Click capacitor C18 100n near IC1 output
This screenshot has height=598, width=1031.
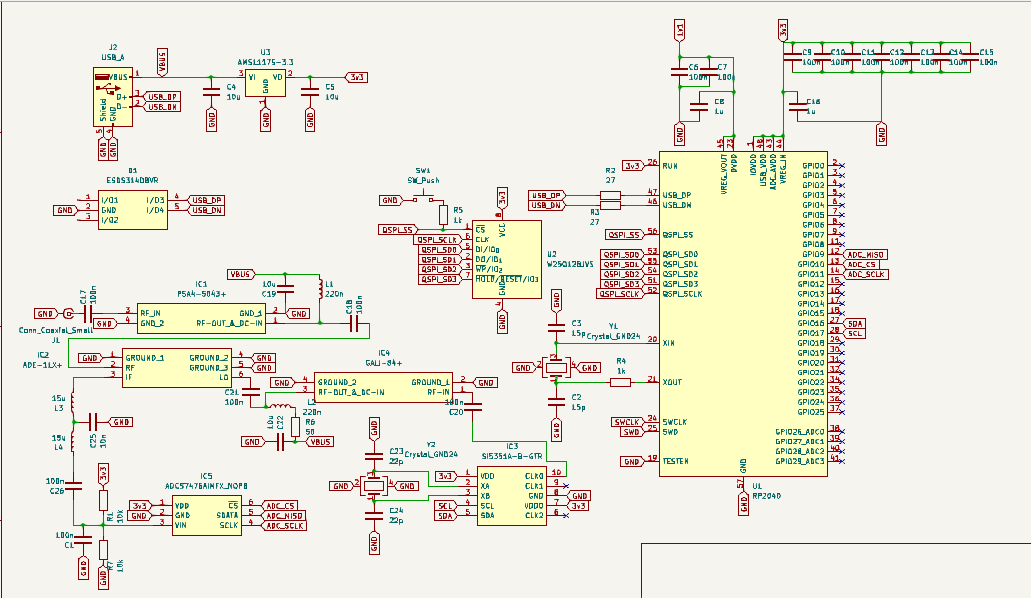point(354,324)
